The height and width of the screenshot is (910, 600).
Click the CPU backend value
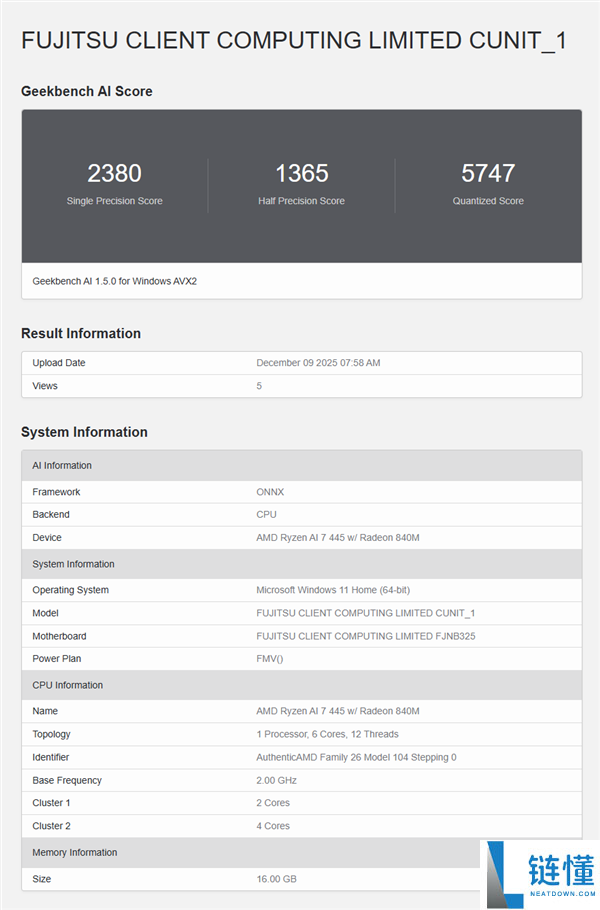pos(266,514)
